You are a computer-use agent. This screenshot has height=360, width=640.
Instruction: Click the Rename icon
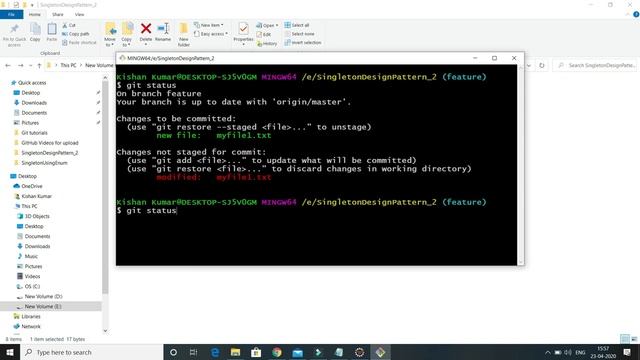click(163, 28)
